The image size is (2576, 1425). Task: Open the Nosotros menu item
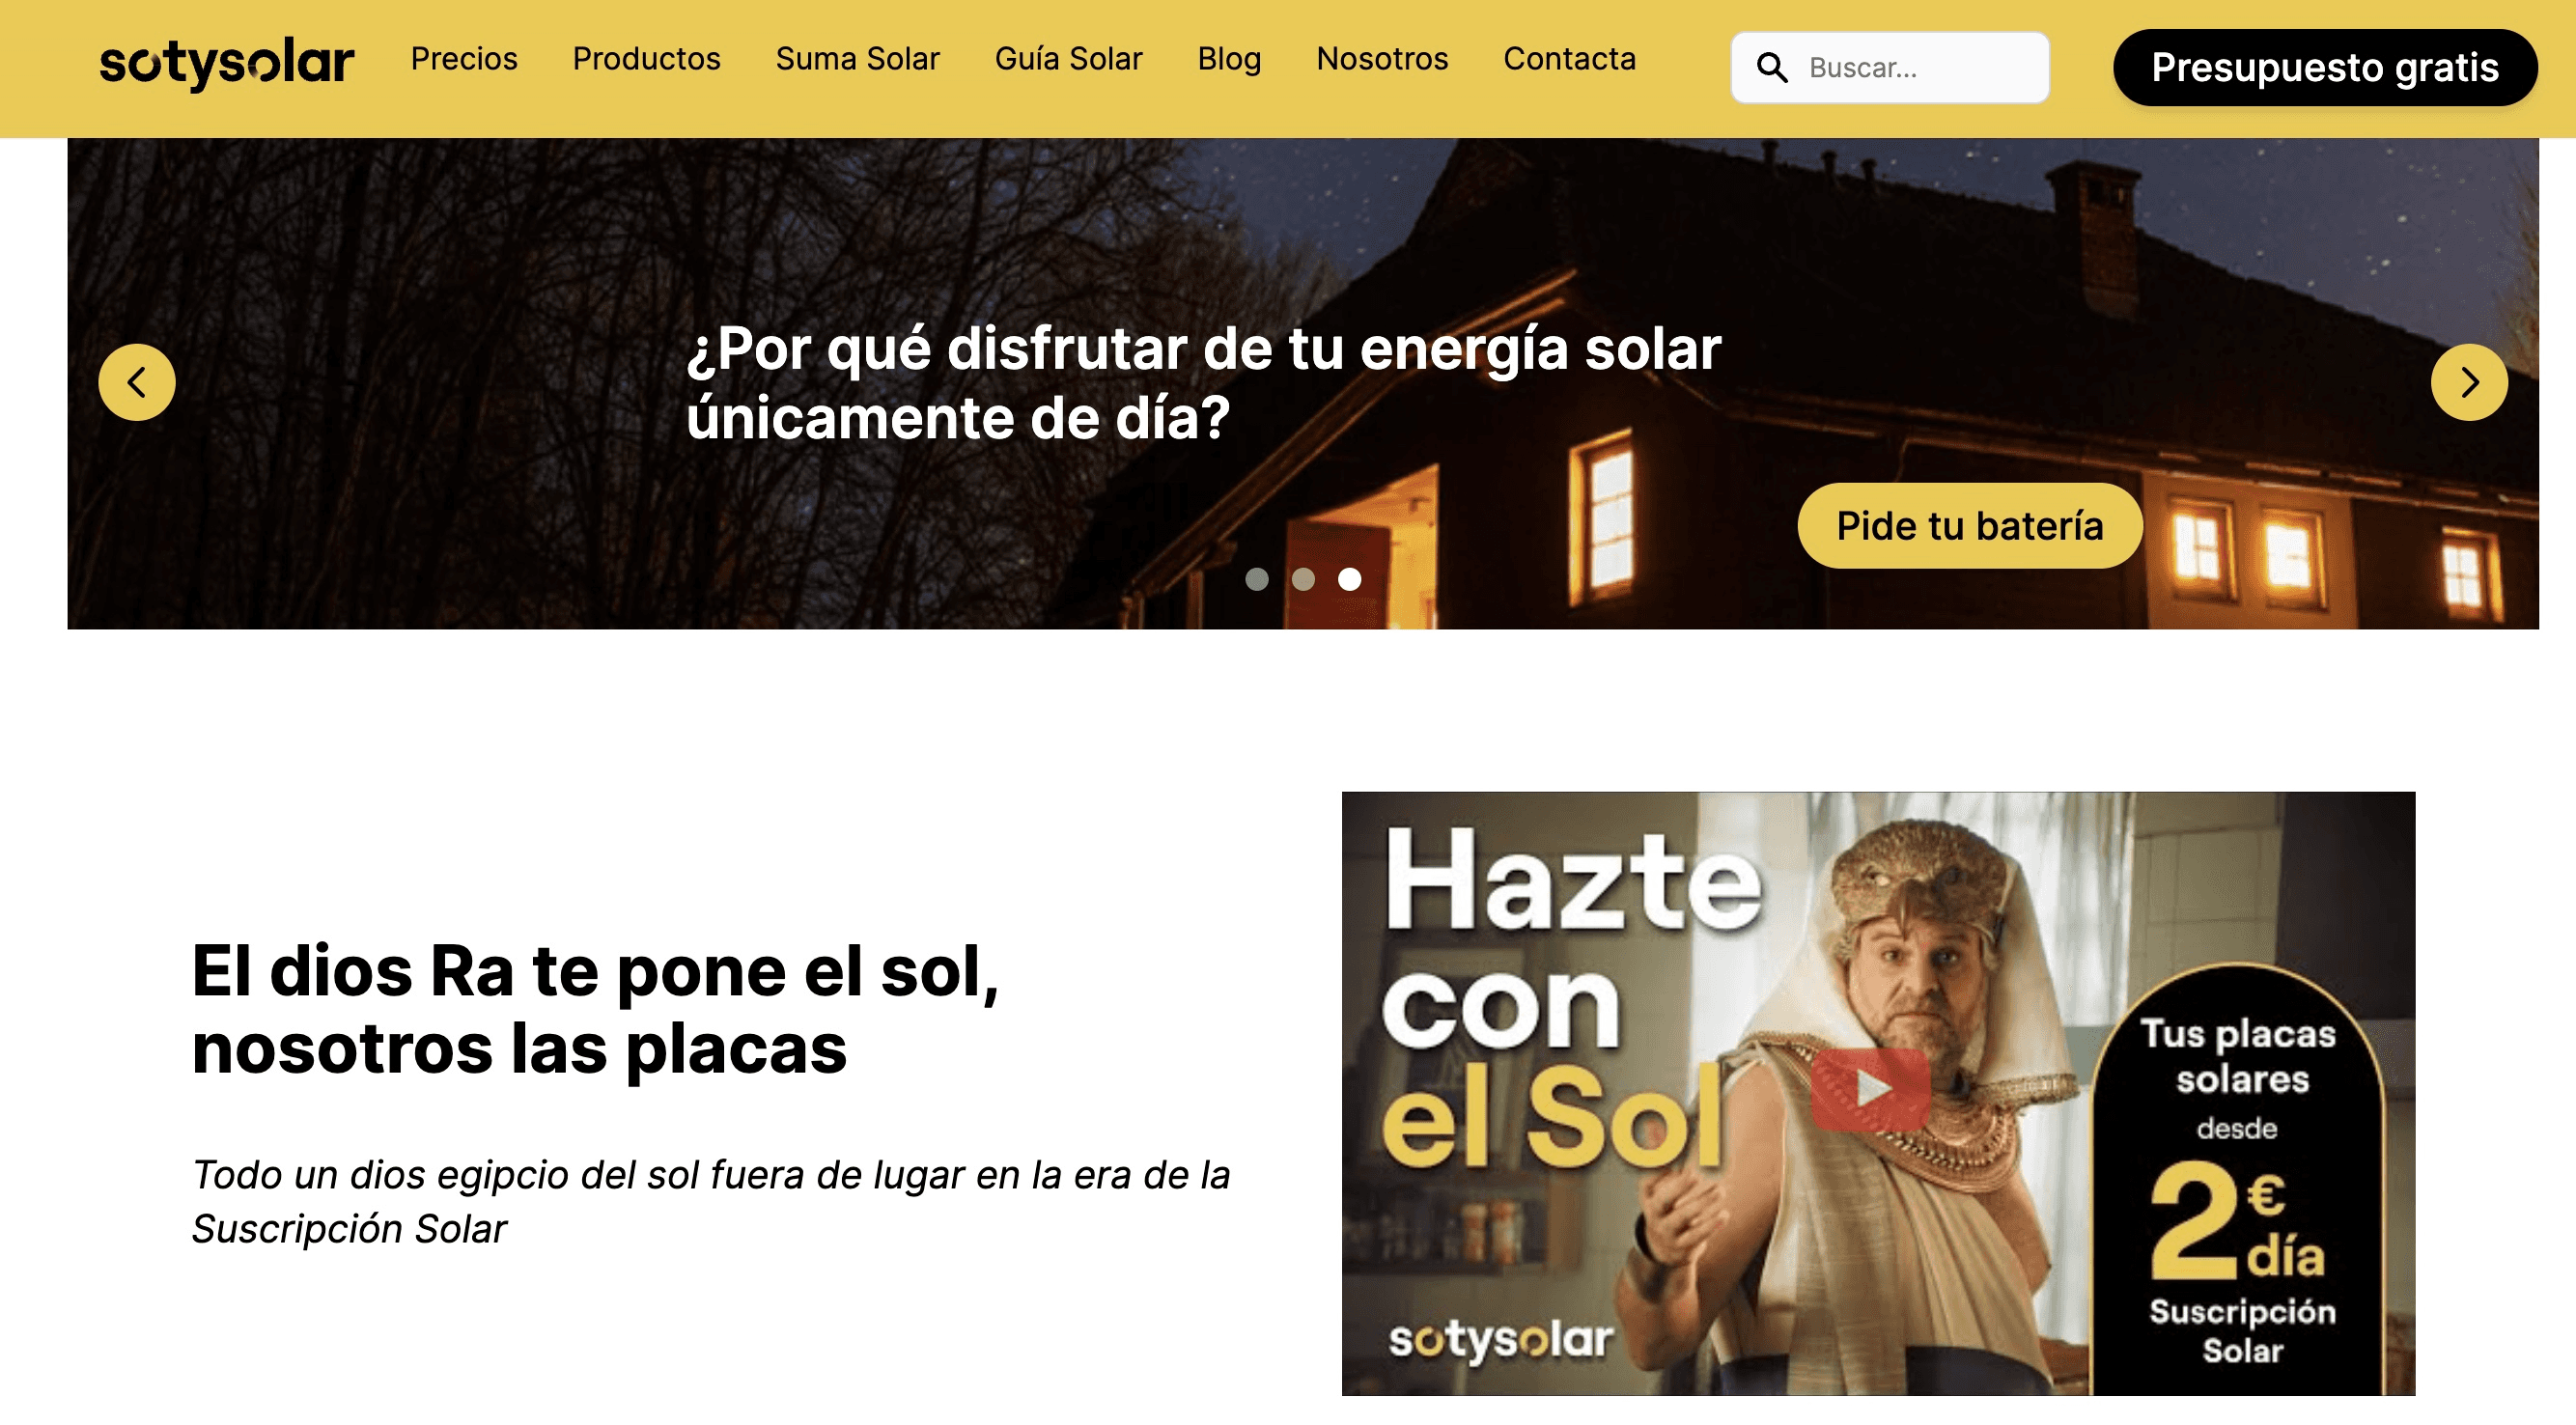click(x=1382, y=59)
